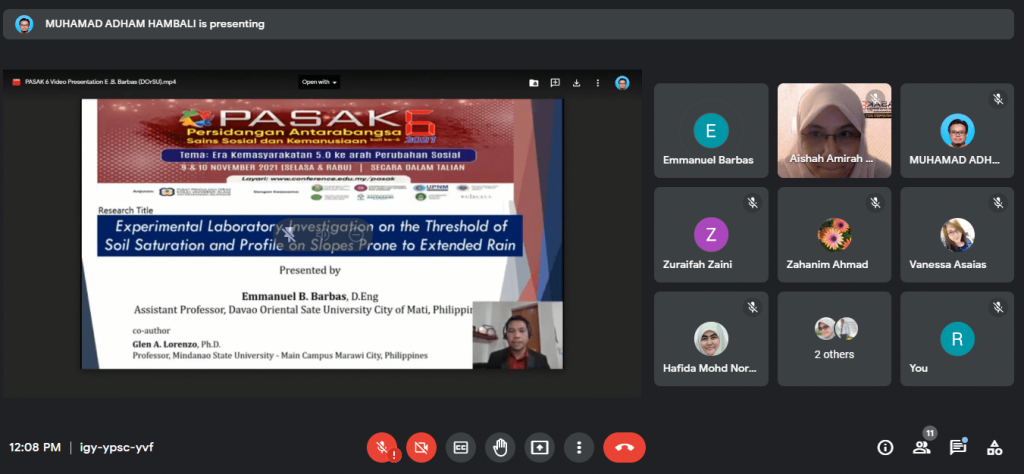The height and width of the screenshot is (474, 1024).
Task: Click the muted mic icon on MUHAMAD ADH... tile
Action: (998, 99)
